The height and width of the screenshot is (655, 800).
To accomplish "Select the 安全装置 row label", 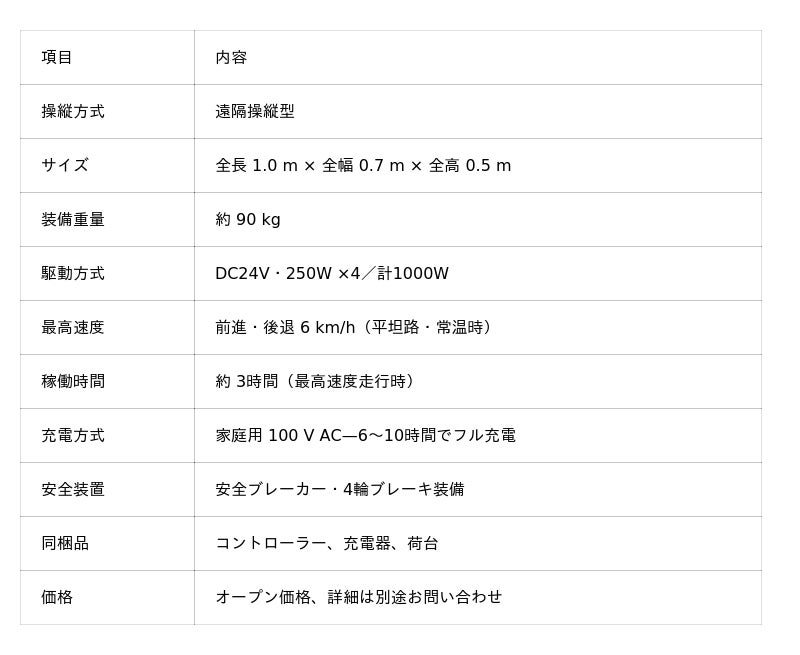I will pyautogui.click(x=73, y=489).
